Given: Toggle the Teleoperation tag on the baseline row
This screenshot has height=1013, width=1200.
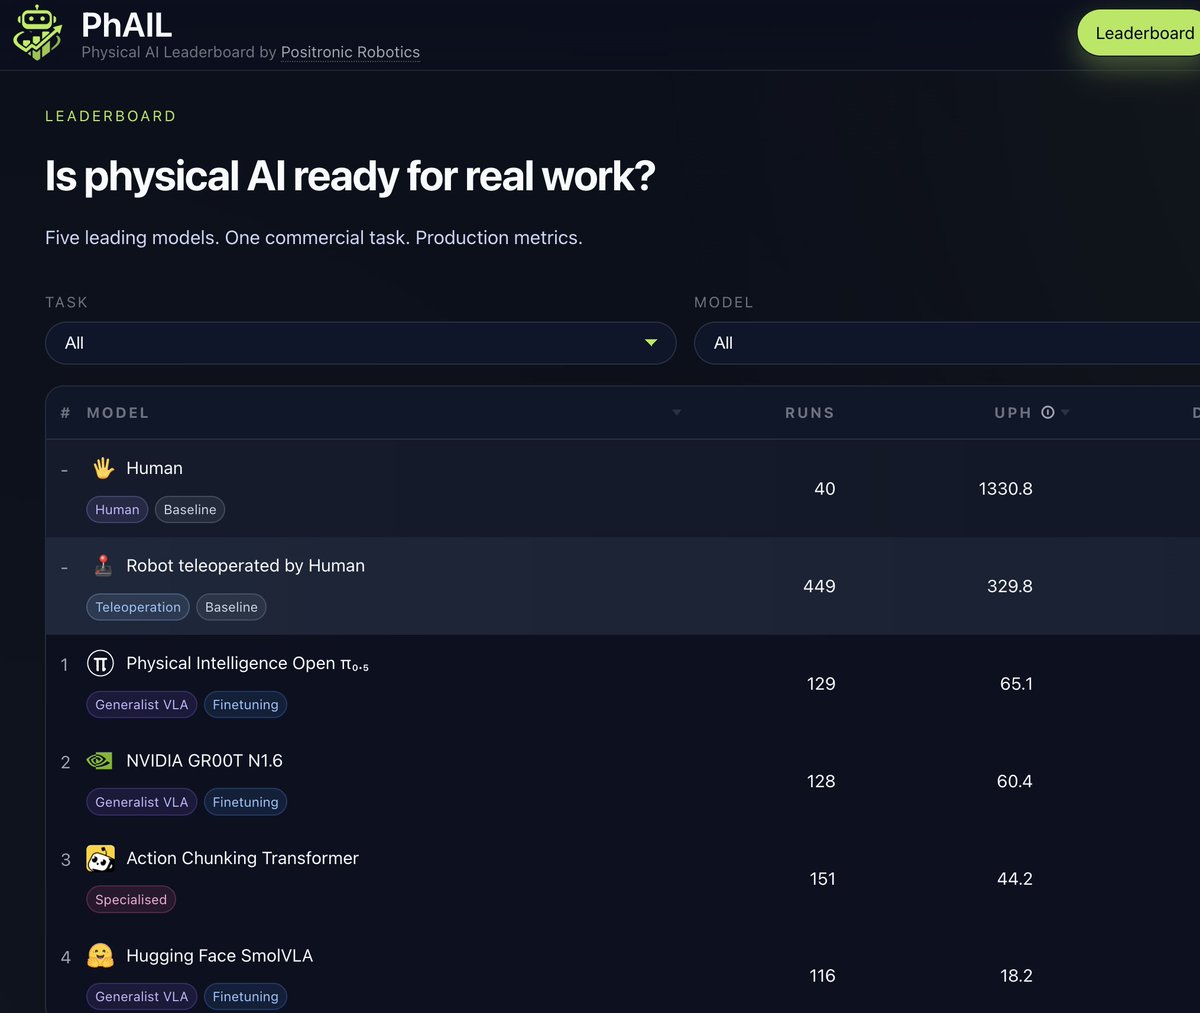Looking at the screenshot, I should click(x=137, y=606).
